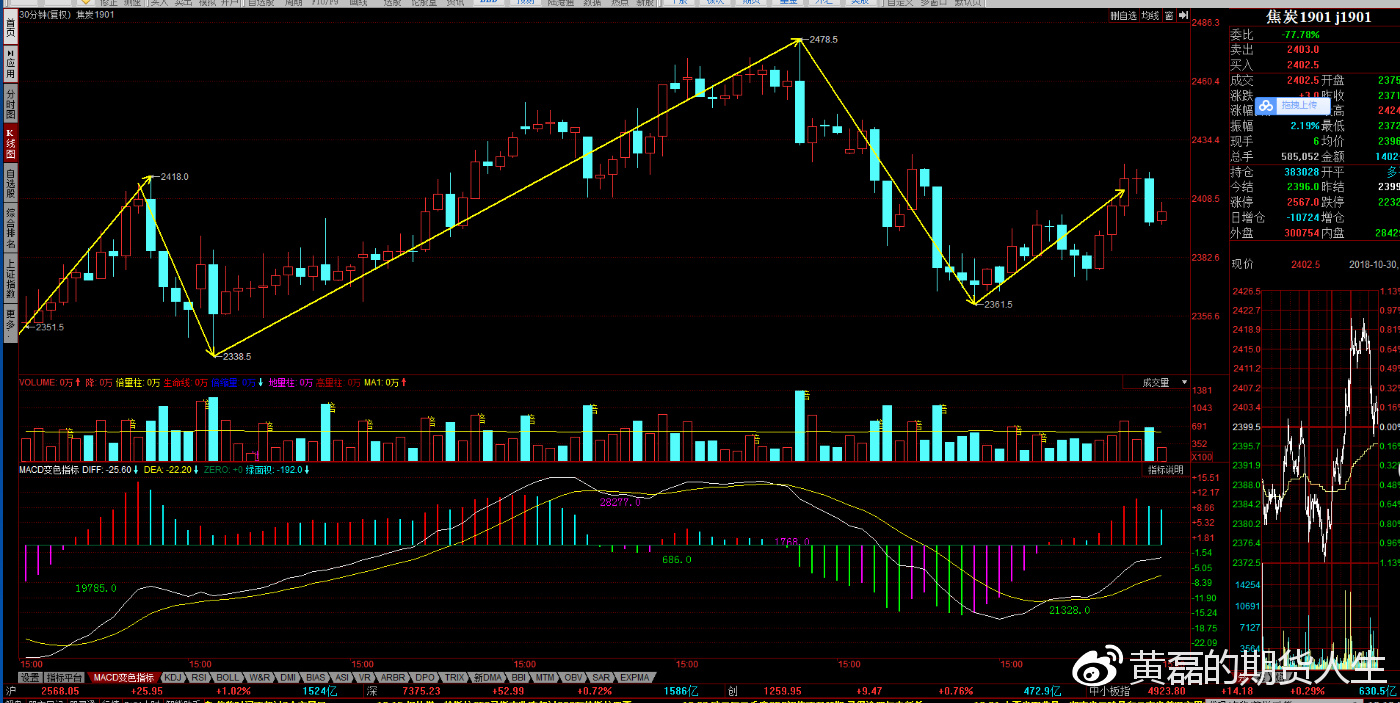Click the DEA: -22.20 MACD legend value
1400x703 pixels.
point(167,469)
